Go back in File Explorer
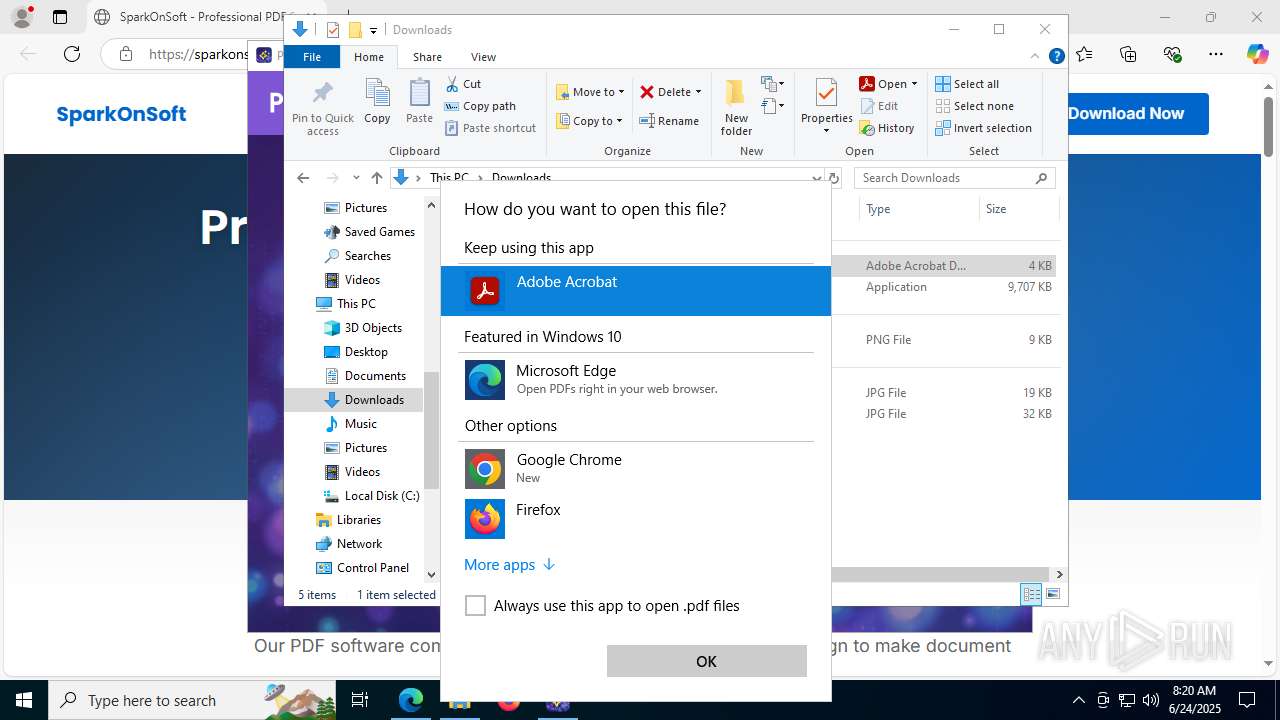 pyautogui.click(x=303, y=178)
